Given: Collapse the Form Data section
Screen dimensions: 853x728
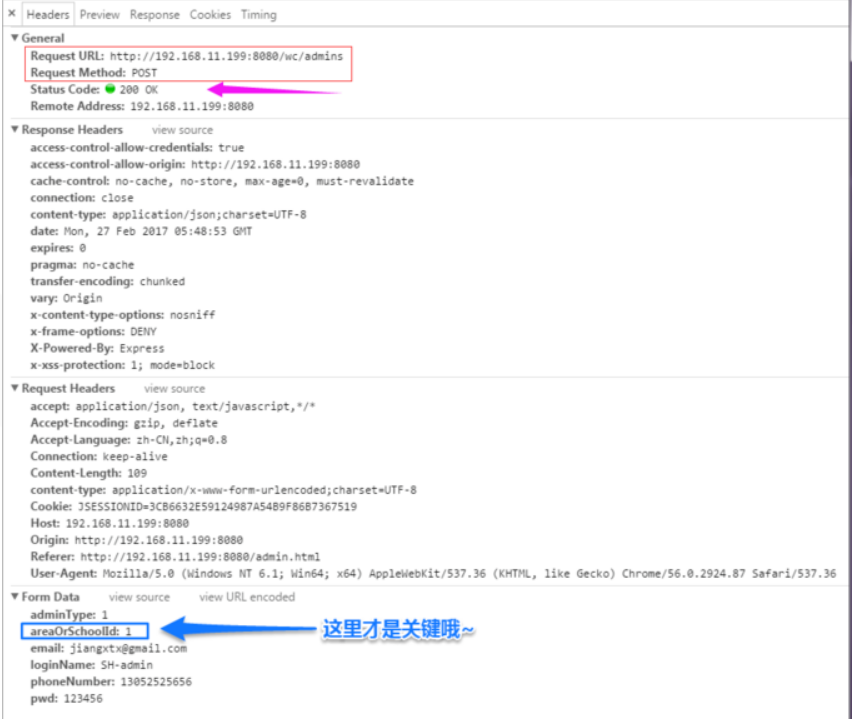Looking at the screenshot, I should click(x=13, y=597).
